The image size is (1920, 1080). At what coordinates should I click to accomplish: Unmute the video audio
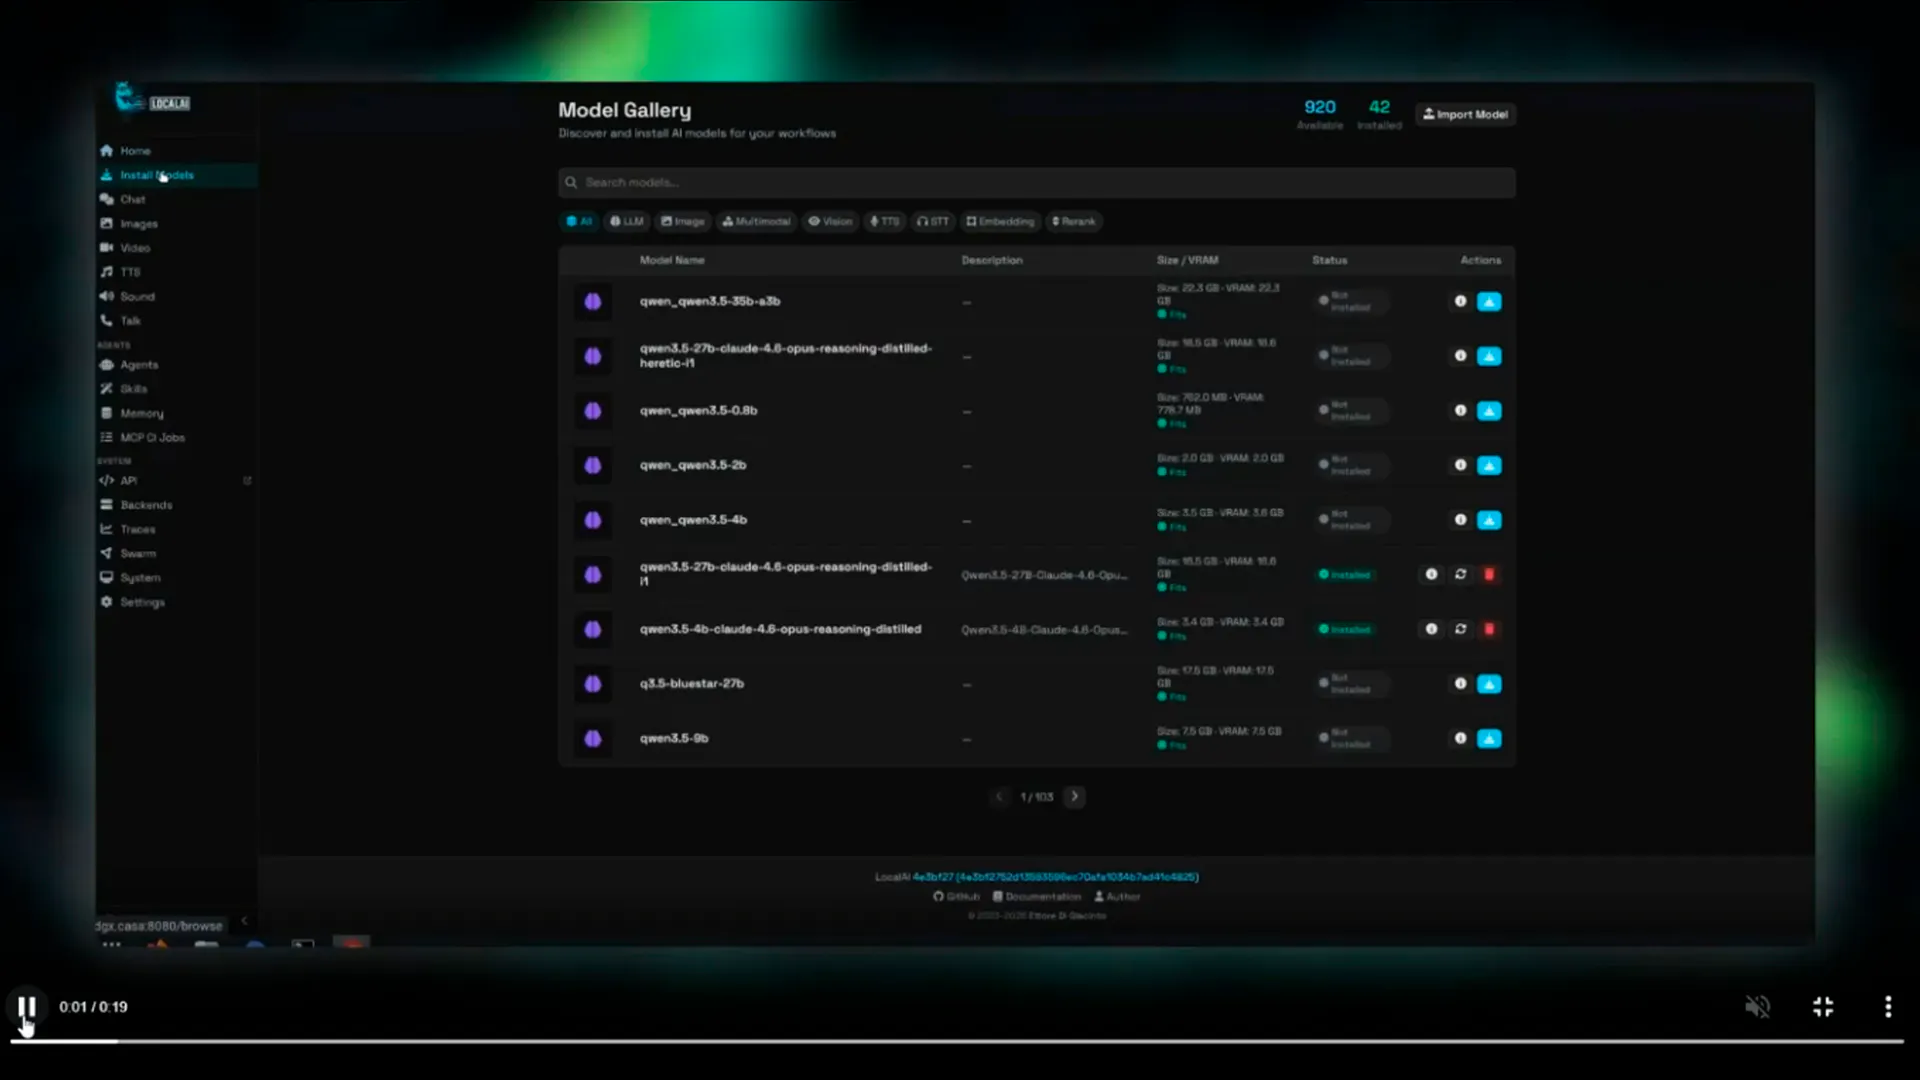coord(1757,1007)
